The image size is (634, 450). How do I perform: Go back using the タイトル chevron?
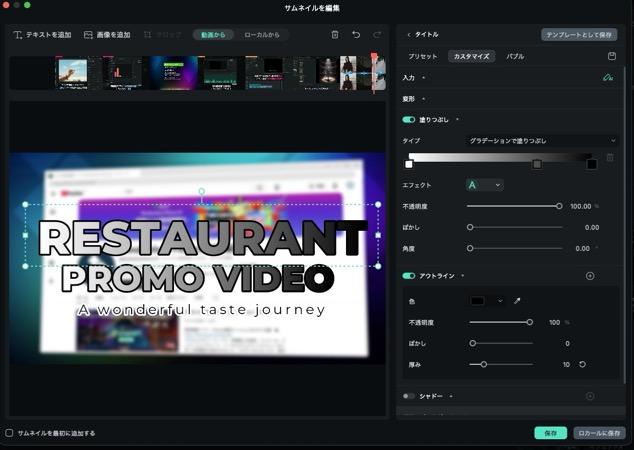(x=409, y=35)
